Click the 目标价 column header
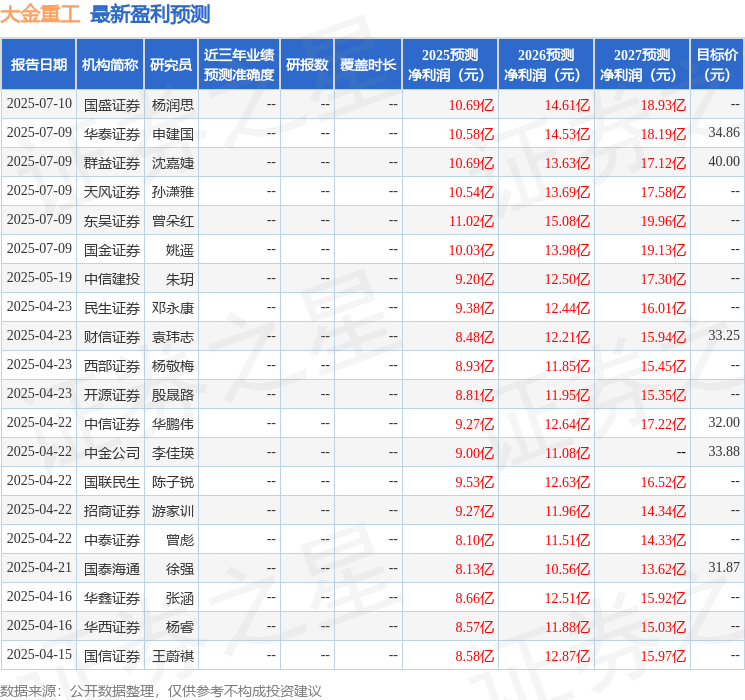This screenshot has width=745, height=700. click(717, 64)
